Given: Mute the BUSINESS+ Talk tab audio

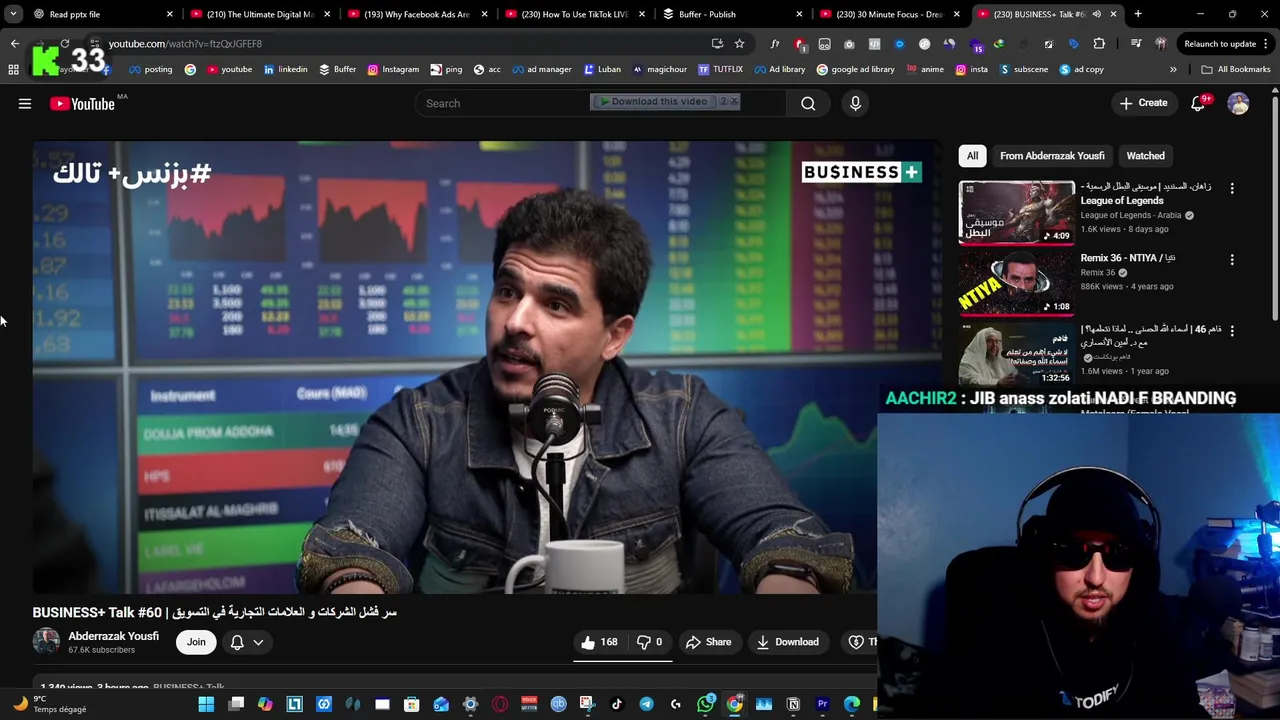Looking at the screenshot, I should pyautogui.click(x=1096, y=14).
